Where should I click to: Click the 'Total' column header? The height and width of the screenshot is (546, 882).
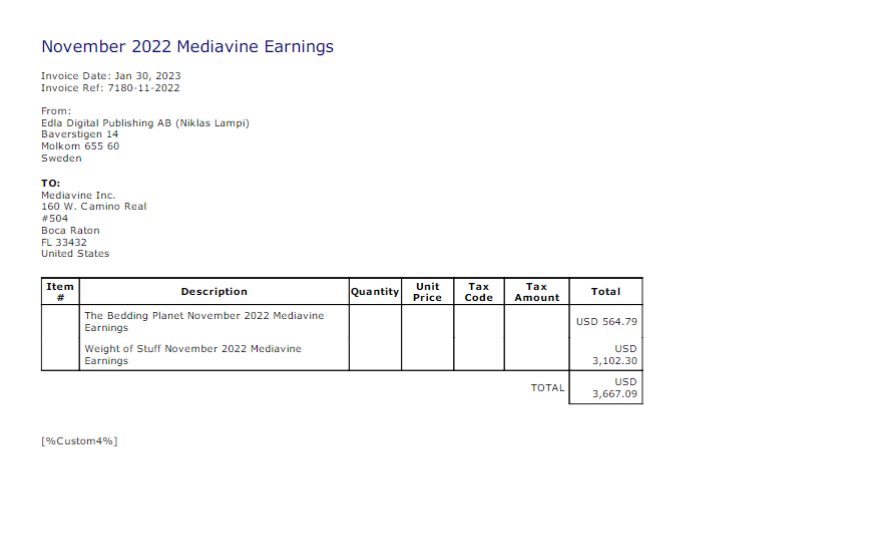tap(606, 291)
